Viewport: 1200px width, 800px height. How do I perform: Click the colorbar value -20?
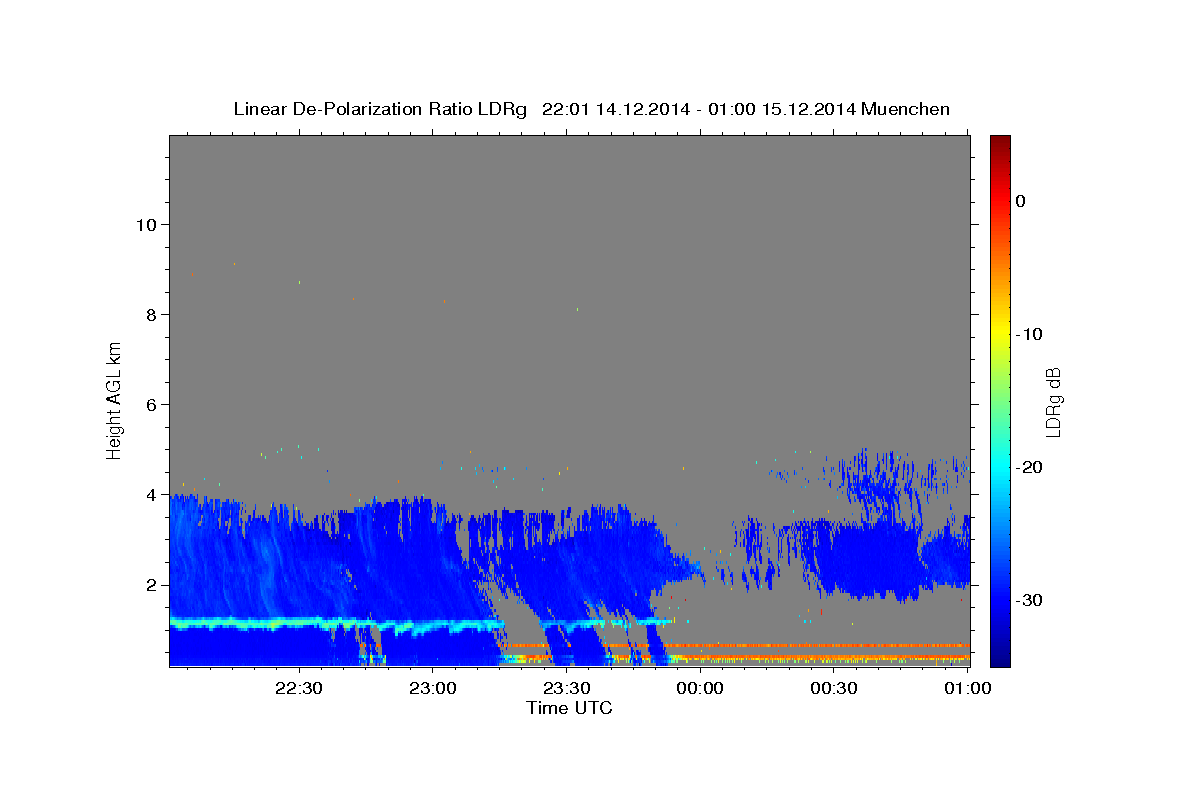(x=1029, y=467)
